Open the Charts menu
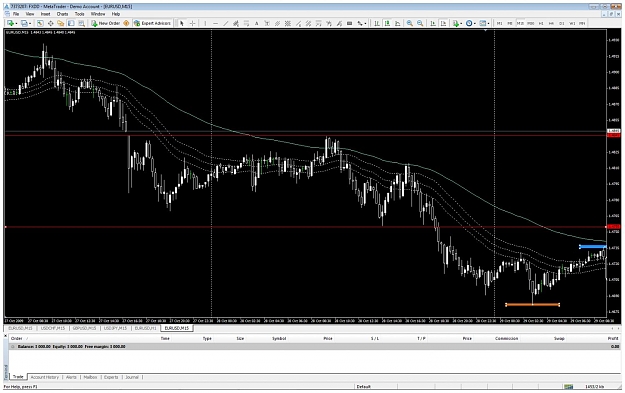 [x=62, y=14]
